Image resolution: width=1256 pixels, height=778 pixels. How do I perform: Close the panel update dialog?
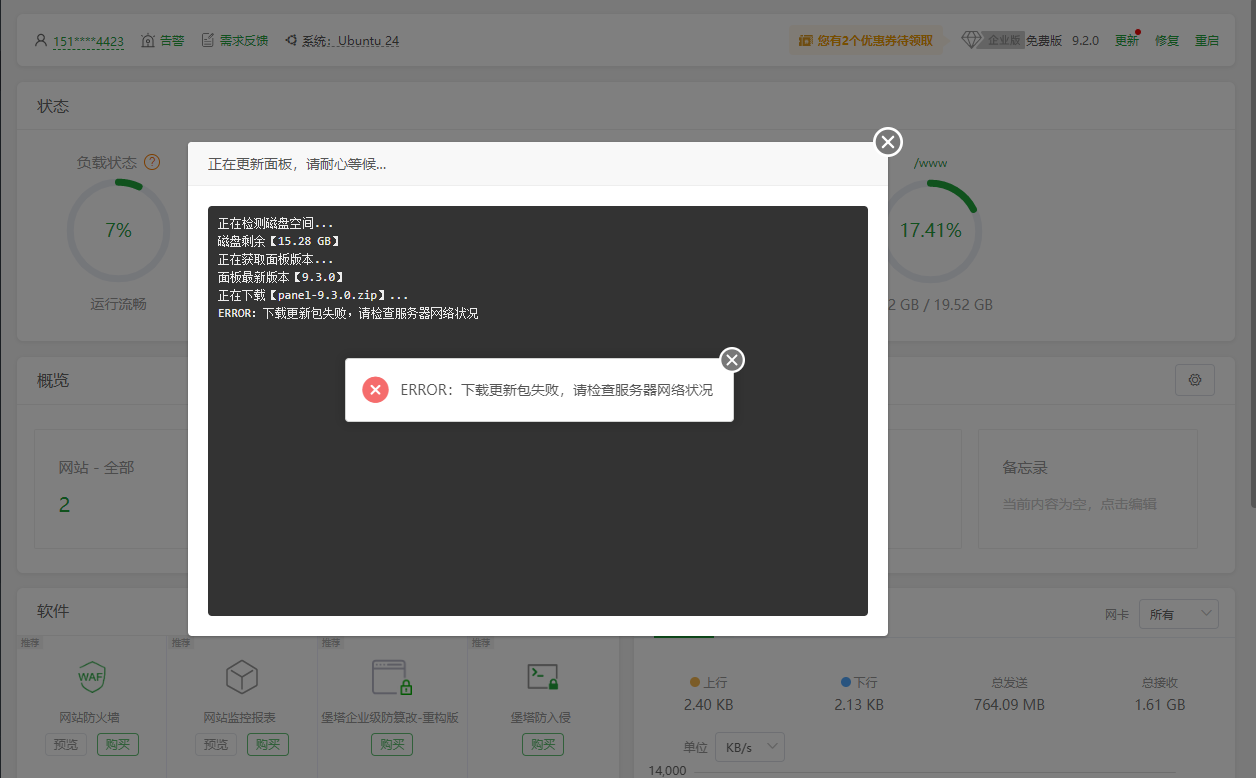tap(888, 142)
